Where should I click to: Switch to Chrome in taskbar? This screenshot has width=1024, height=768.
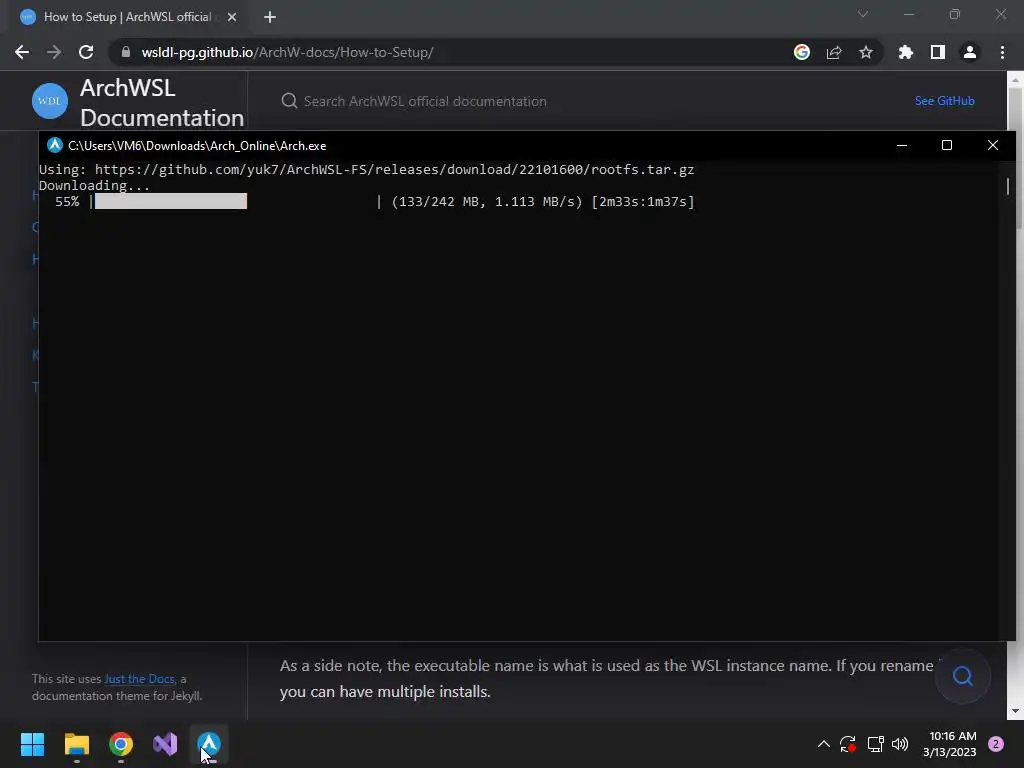tap(121, 744)
